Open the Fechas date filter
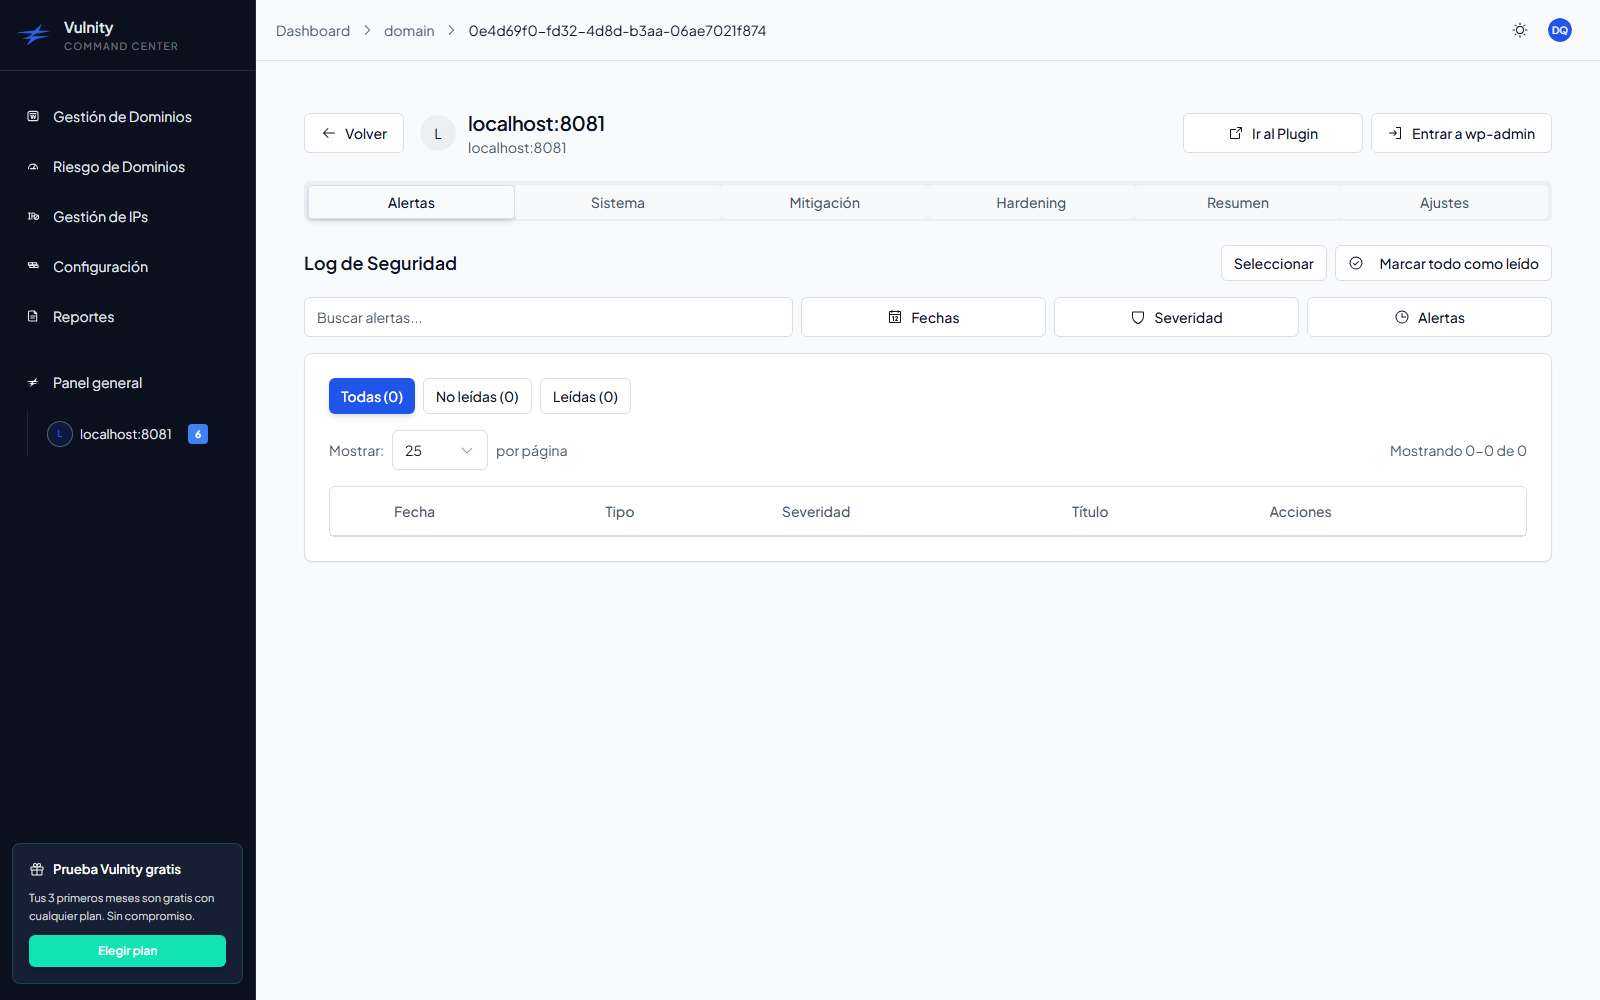1600x1000 pixels. pos(923,317)
